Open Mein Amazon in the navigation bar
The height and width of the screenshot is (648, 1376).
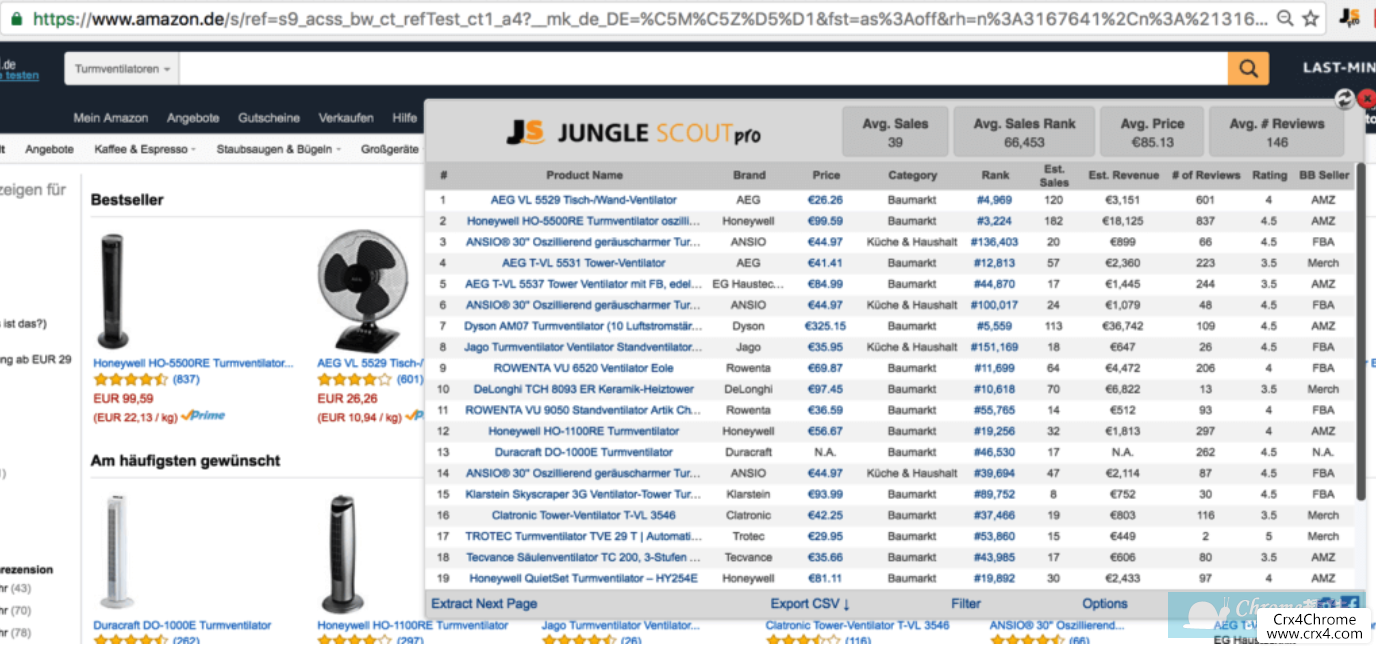(111, 118)
